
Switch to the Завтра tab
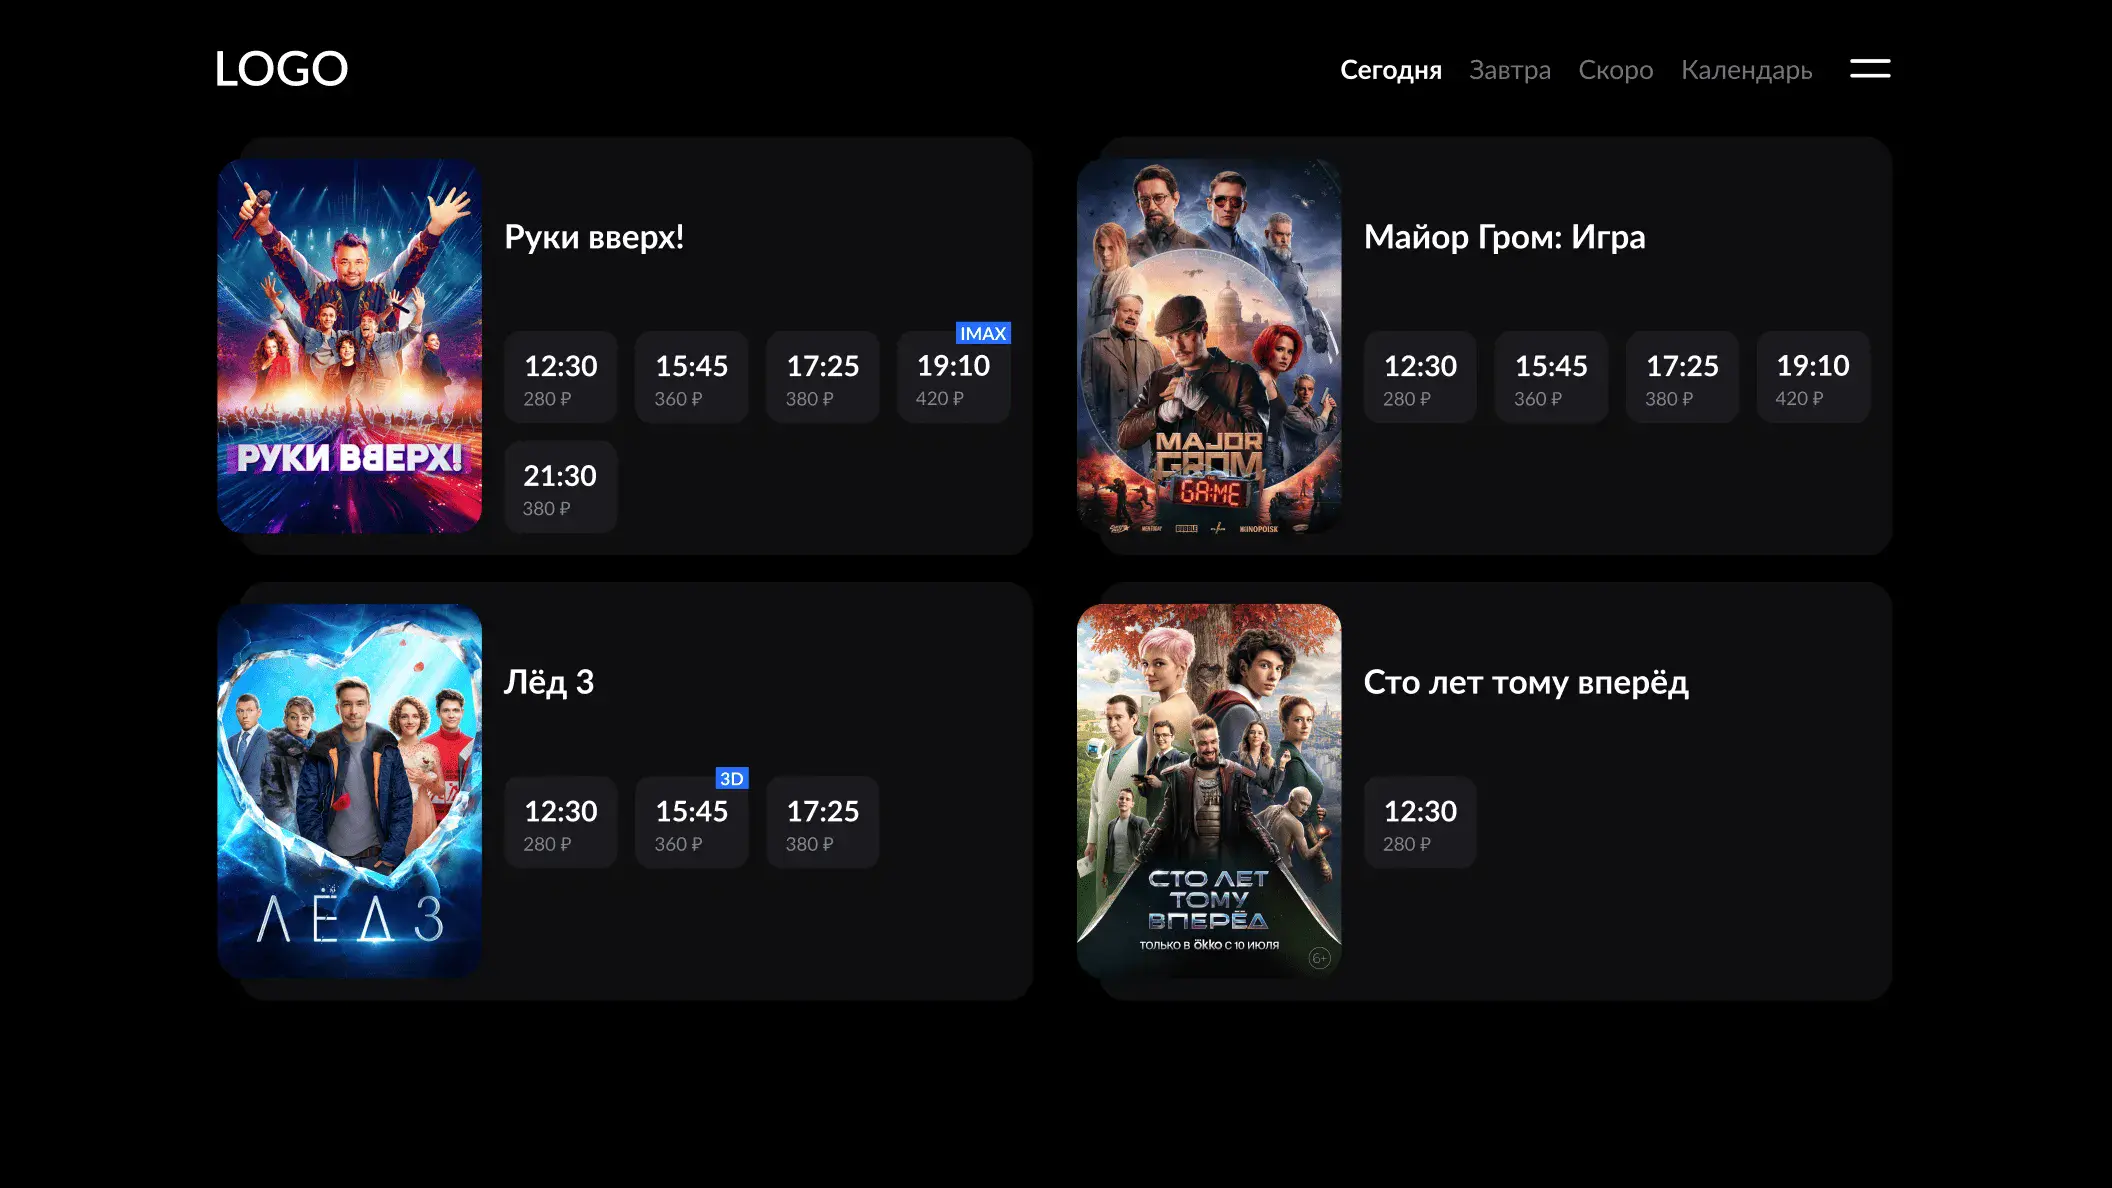[x=1509, y=70]
